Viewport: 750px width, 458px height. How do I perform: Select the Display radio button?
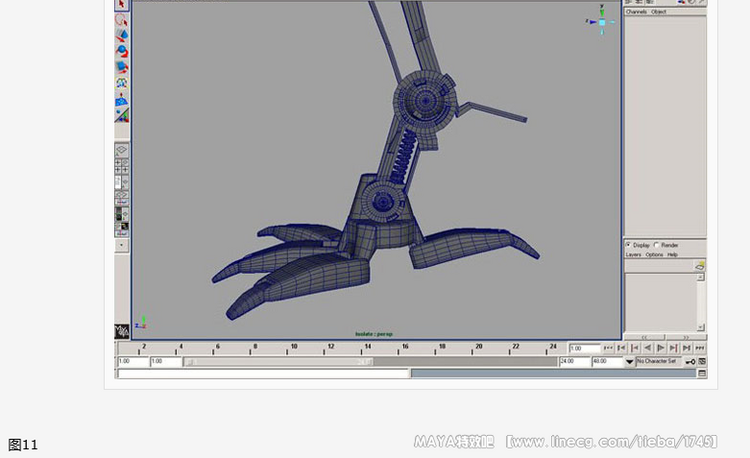click(x=629, y=245)
